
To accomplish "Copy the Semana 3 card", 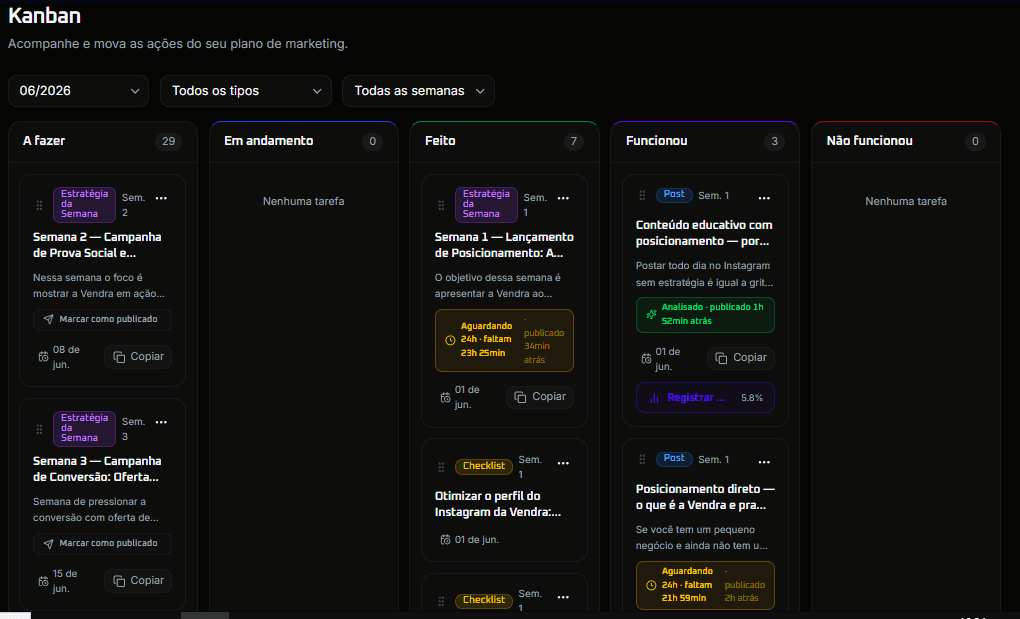I will point(138,581).
